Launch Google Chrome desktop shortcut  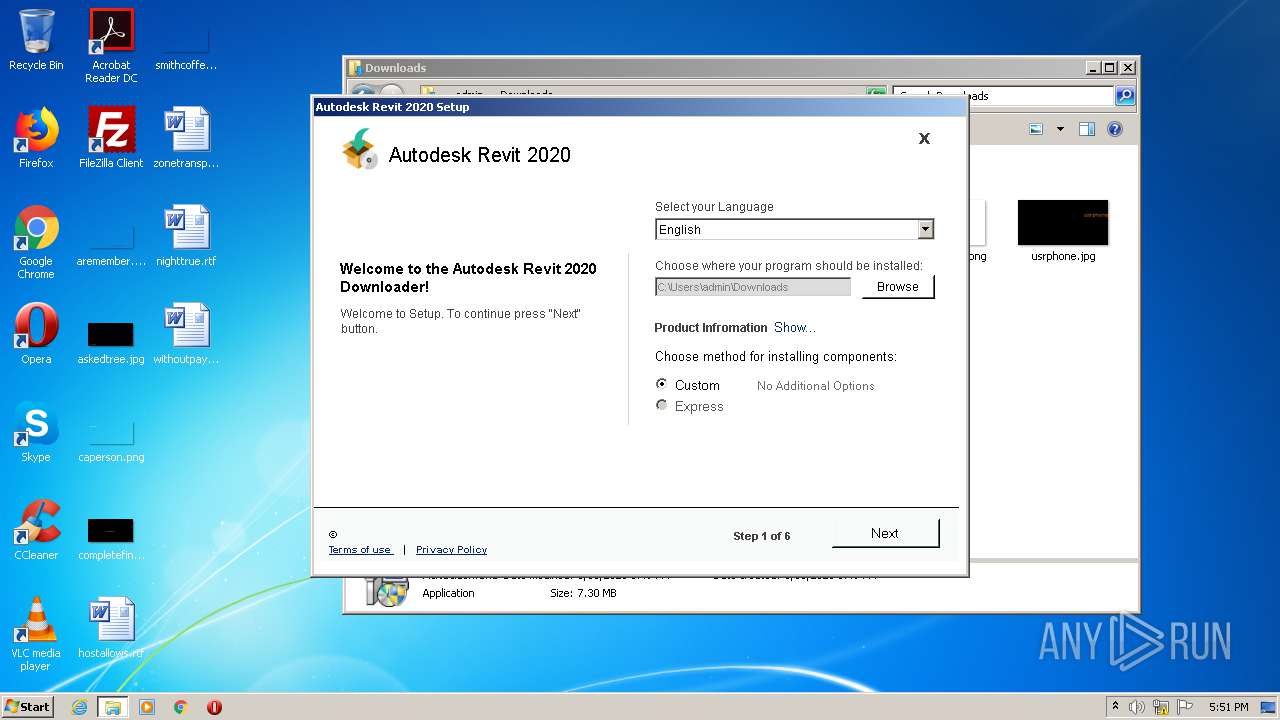click(x=36, y=242)
